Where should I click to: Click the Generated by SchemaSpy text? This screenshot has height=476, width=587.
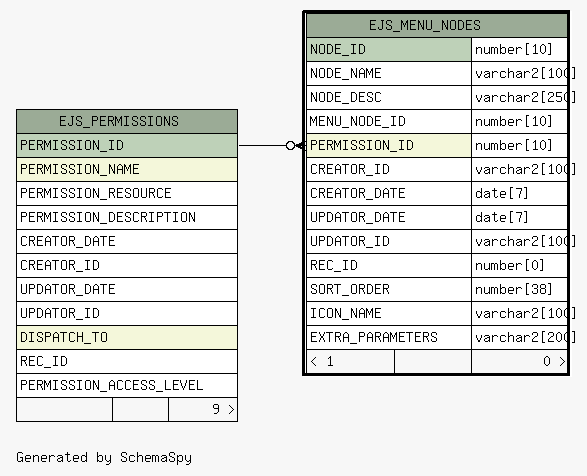104,458
